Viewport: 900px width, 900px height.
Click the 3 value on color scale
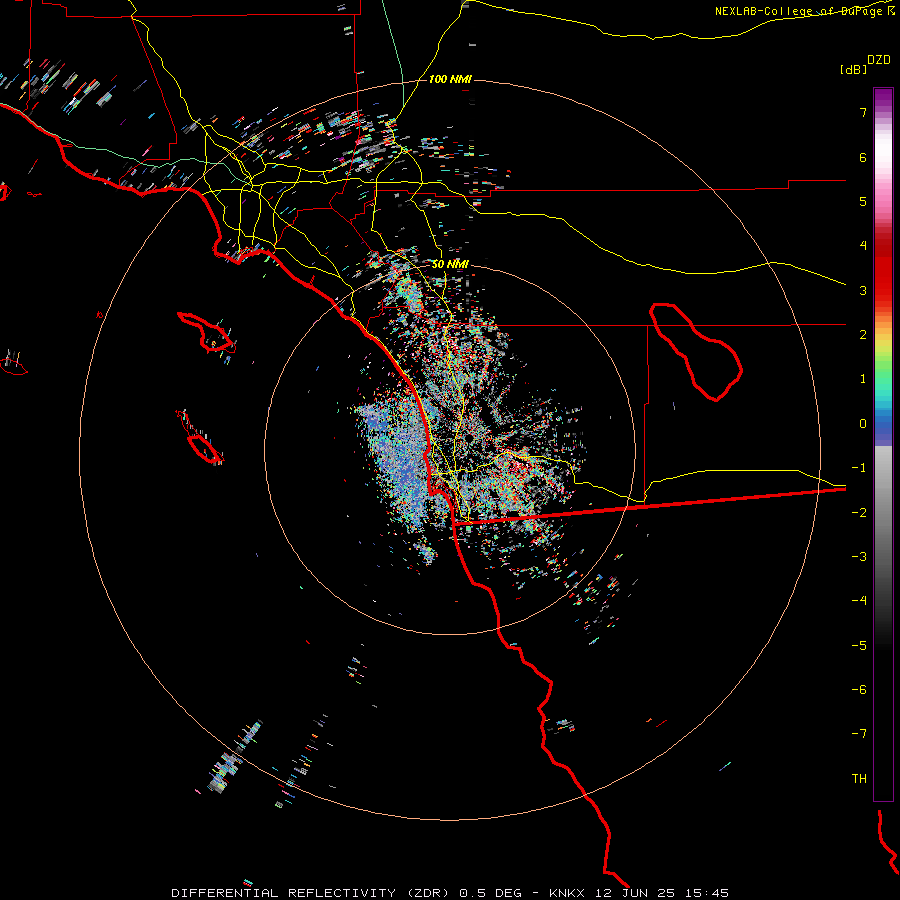click(x=863, y=290)
